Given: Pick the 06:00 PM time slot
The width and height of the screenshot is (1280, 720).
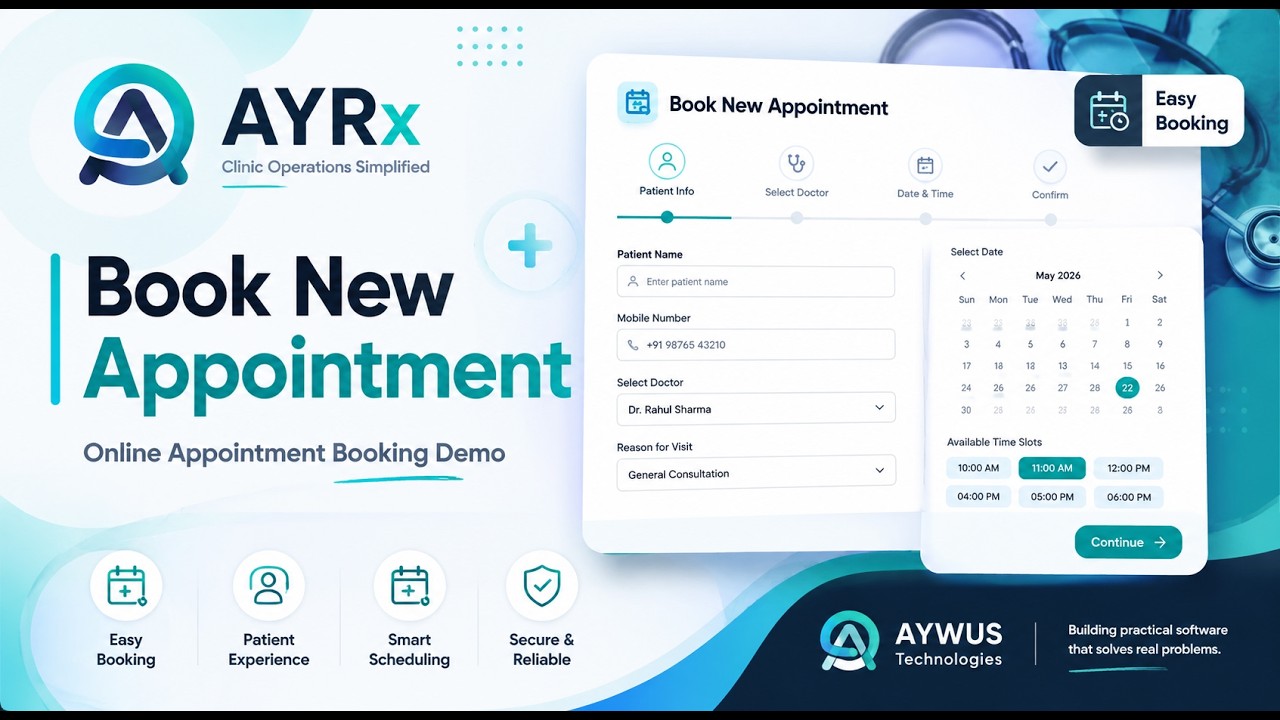Looking at the screenshot, I should click(x=1128, y=496).
